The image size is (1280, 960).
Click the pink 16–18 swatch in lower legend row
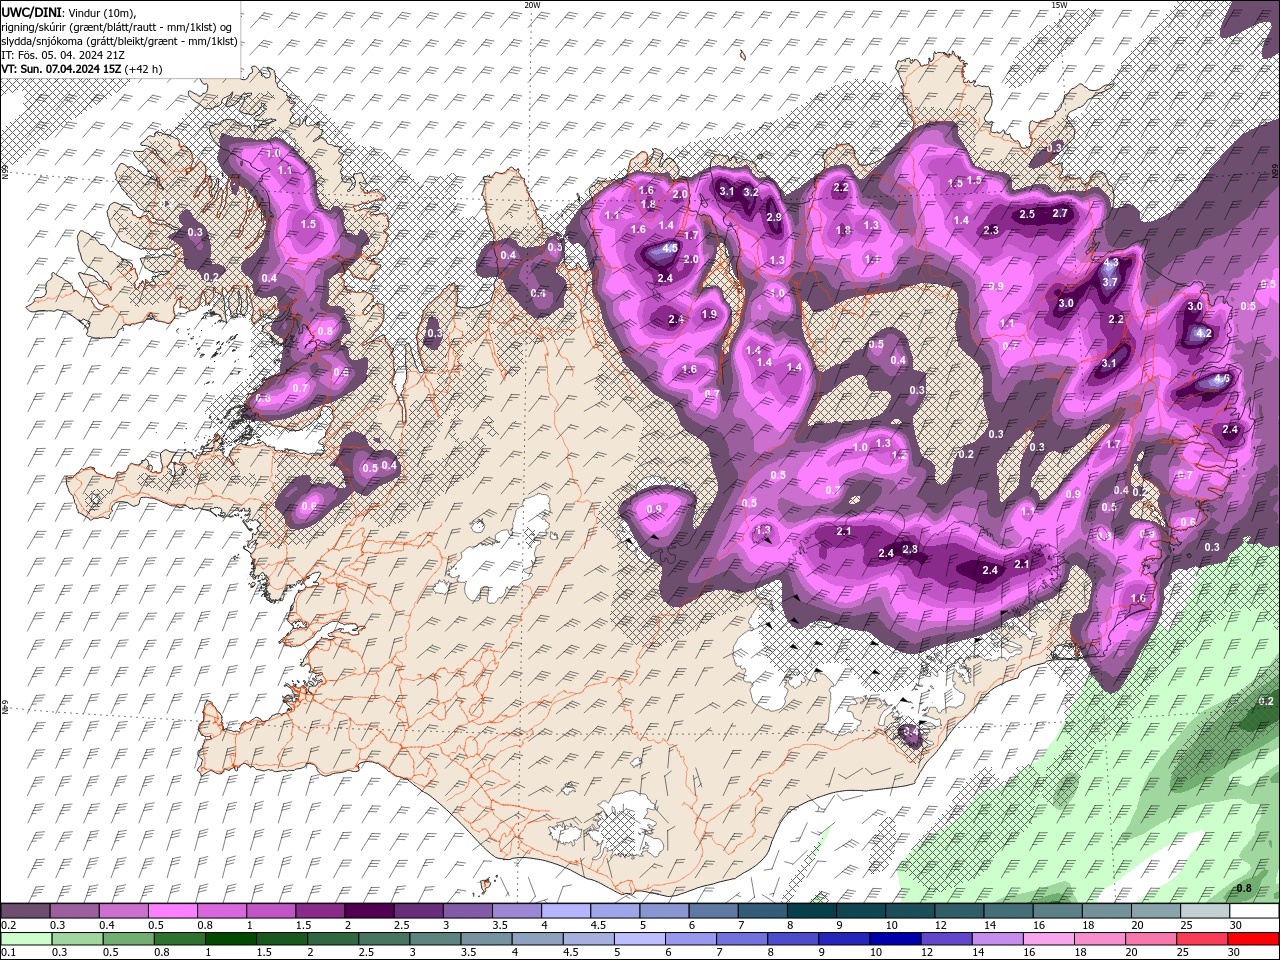pos(1048,938)
